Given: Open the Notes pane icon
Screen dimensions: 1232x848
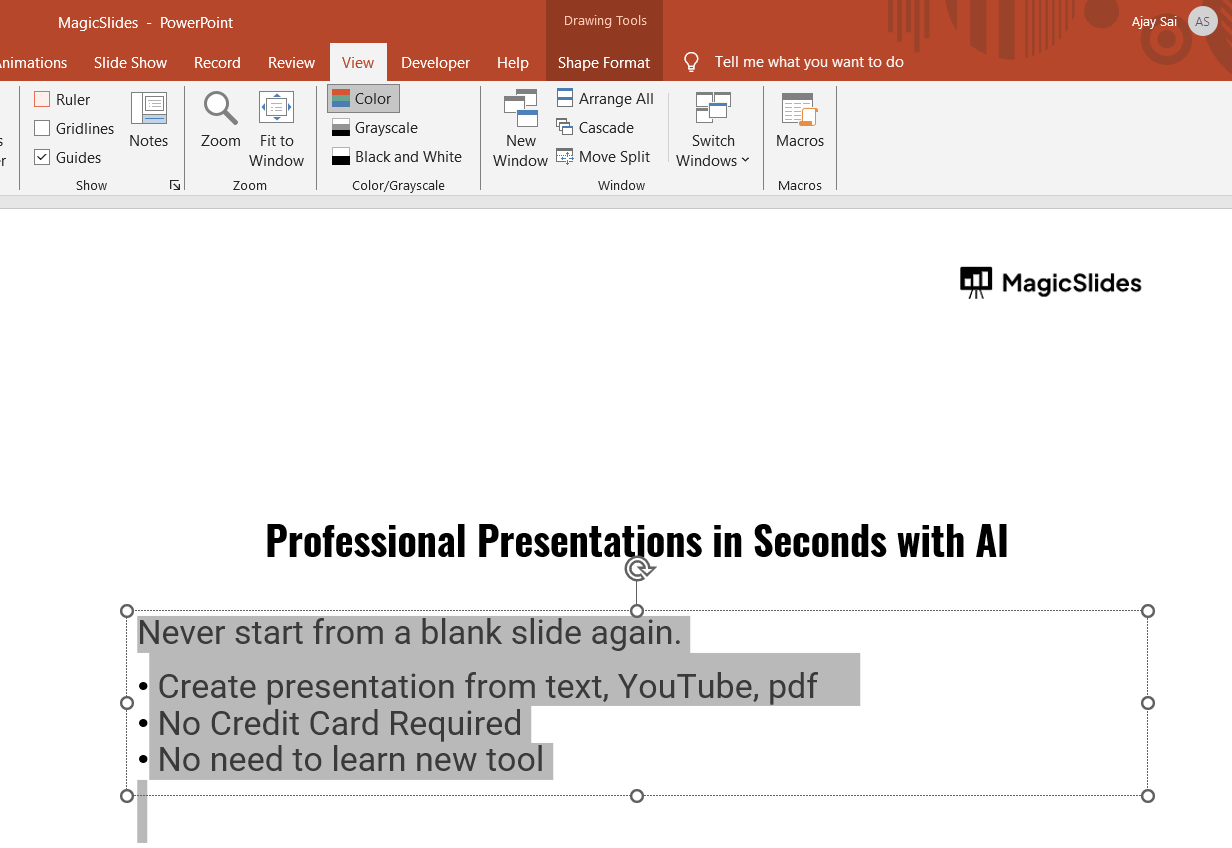Looking at the screenshot, I should 148,108.
